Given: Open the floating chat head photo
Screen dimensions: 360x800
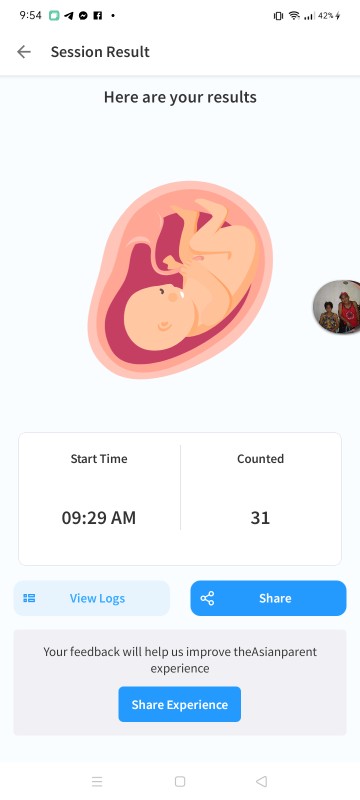Looking at the screenshot, I should [337, 307].
